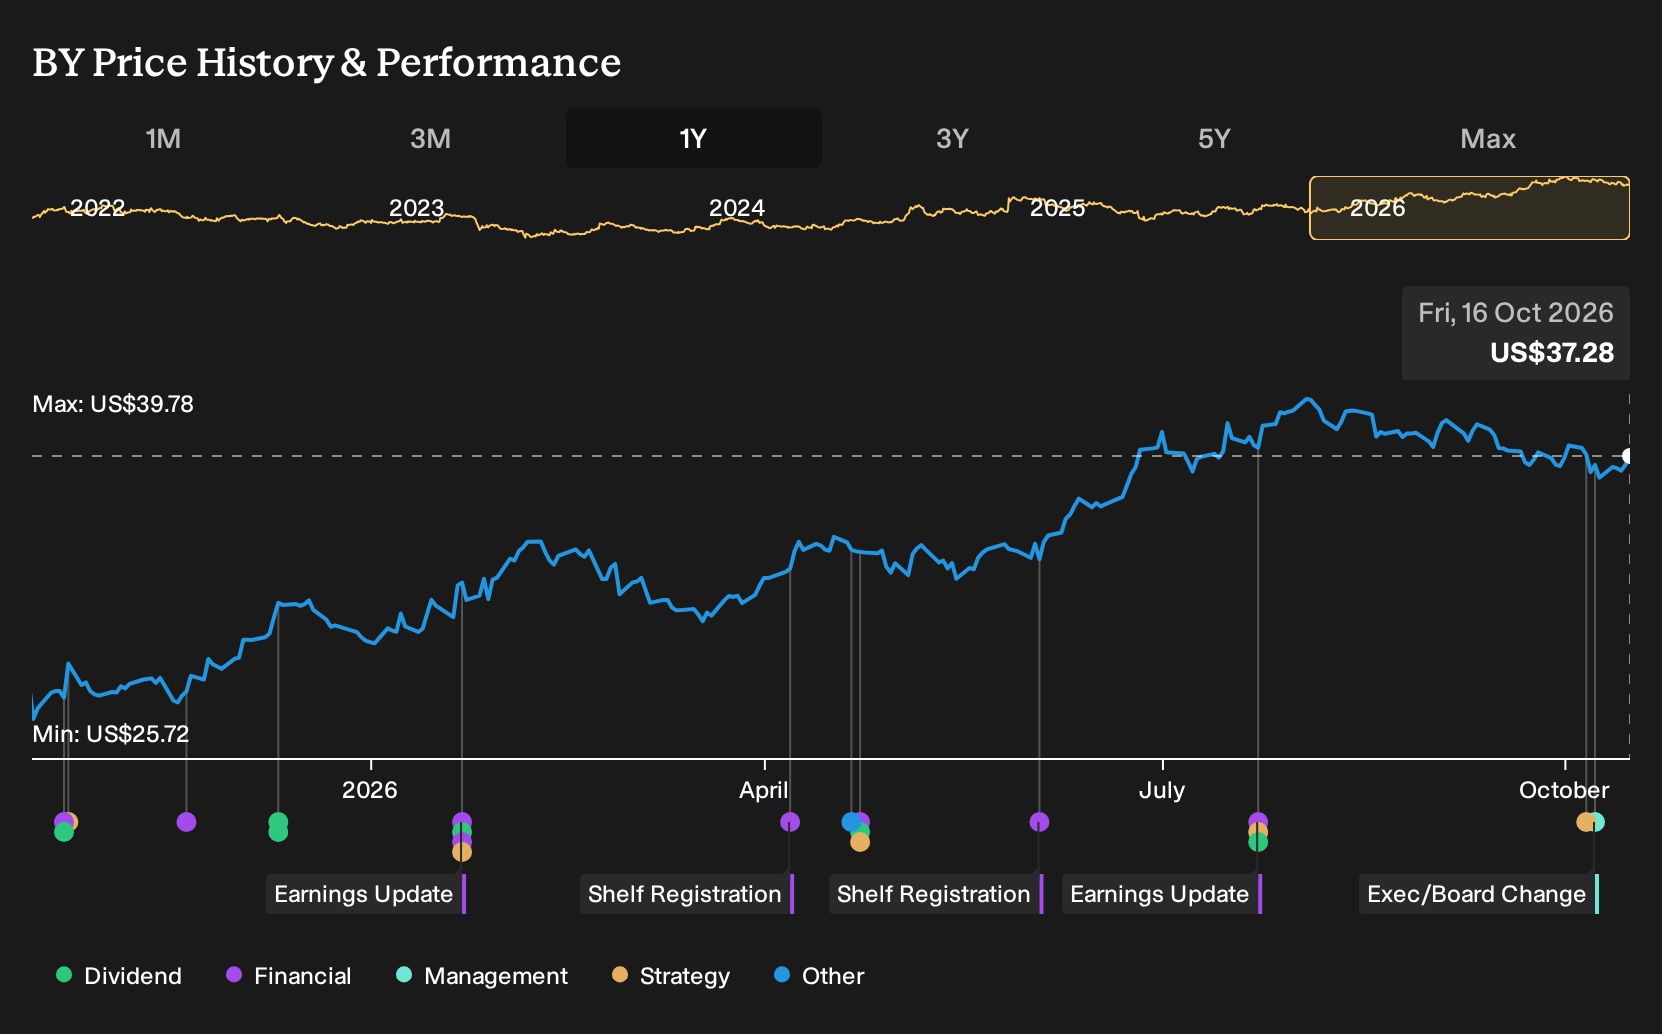Choose the 5Y time range

(x=1214, y=138)
